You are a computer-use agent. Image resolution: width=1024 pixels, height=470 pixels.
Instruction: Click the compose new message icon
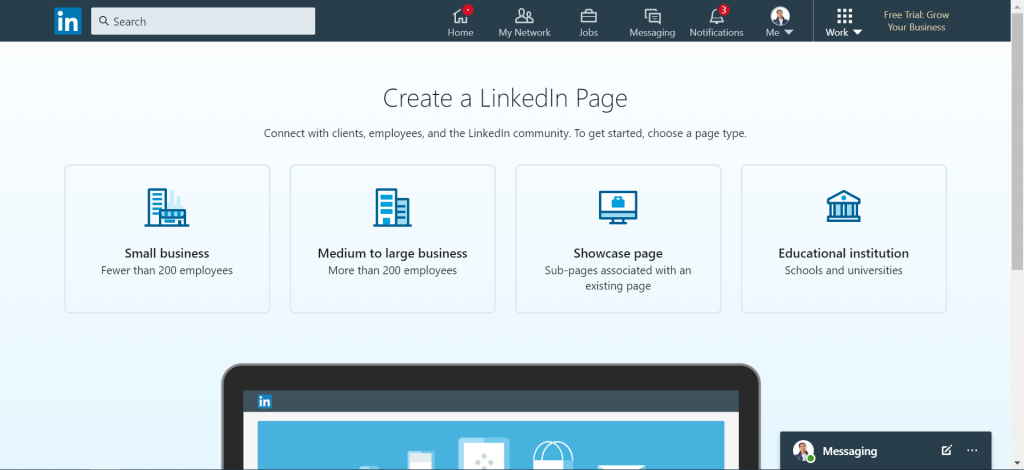point(946,451)
